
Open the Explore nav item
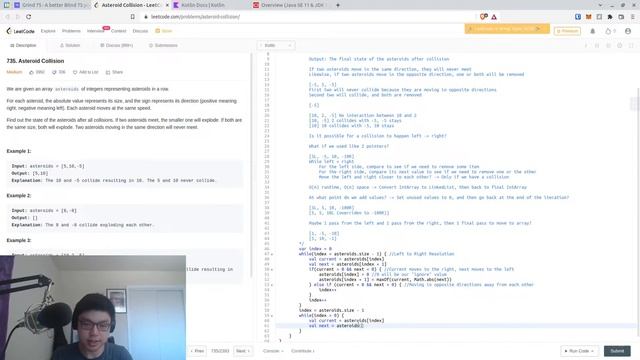[x=48, y=31]
